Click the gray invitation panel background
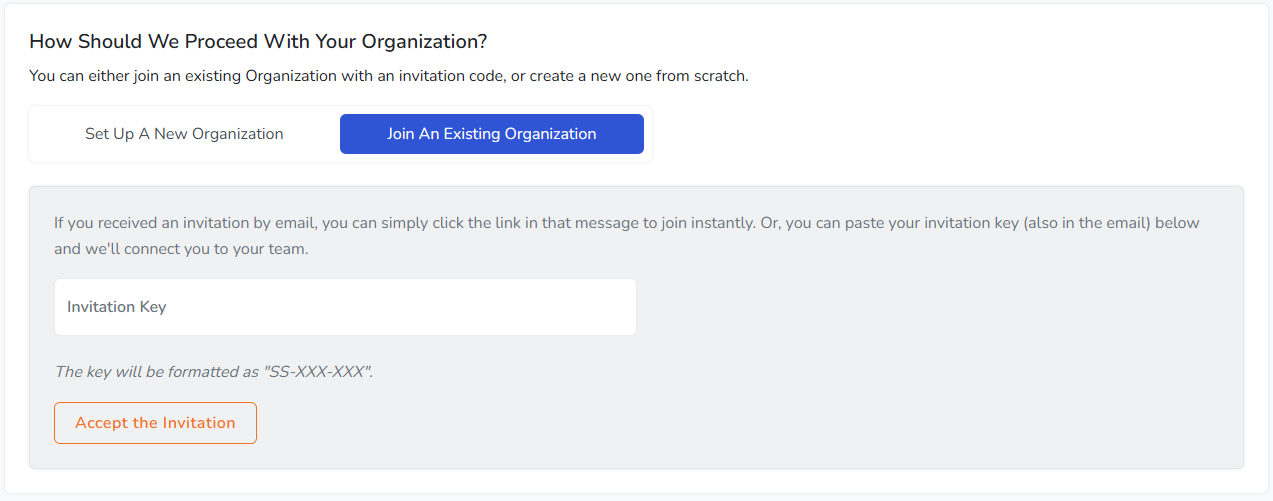Image resolution: width=1273 pixels, height=501 pixels. (900, 400)
